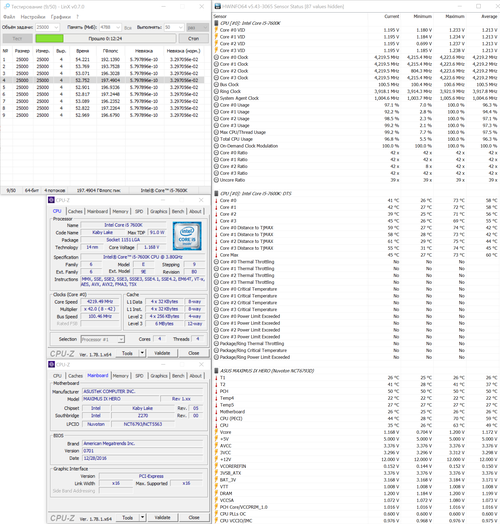
Task: Open the run count dropdown showing 50
Action: pos(173,27)
